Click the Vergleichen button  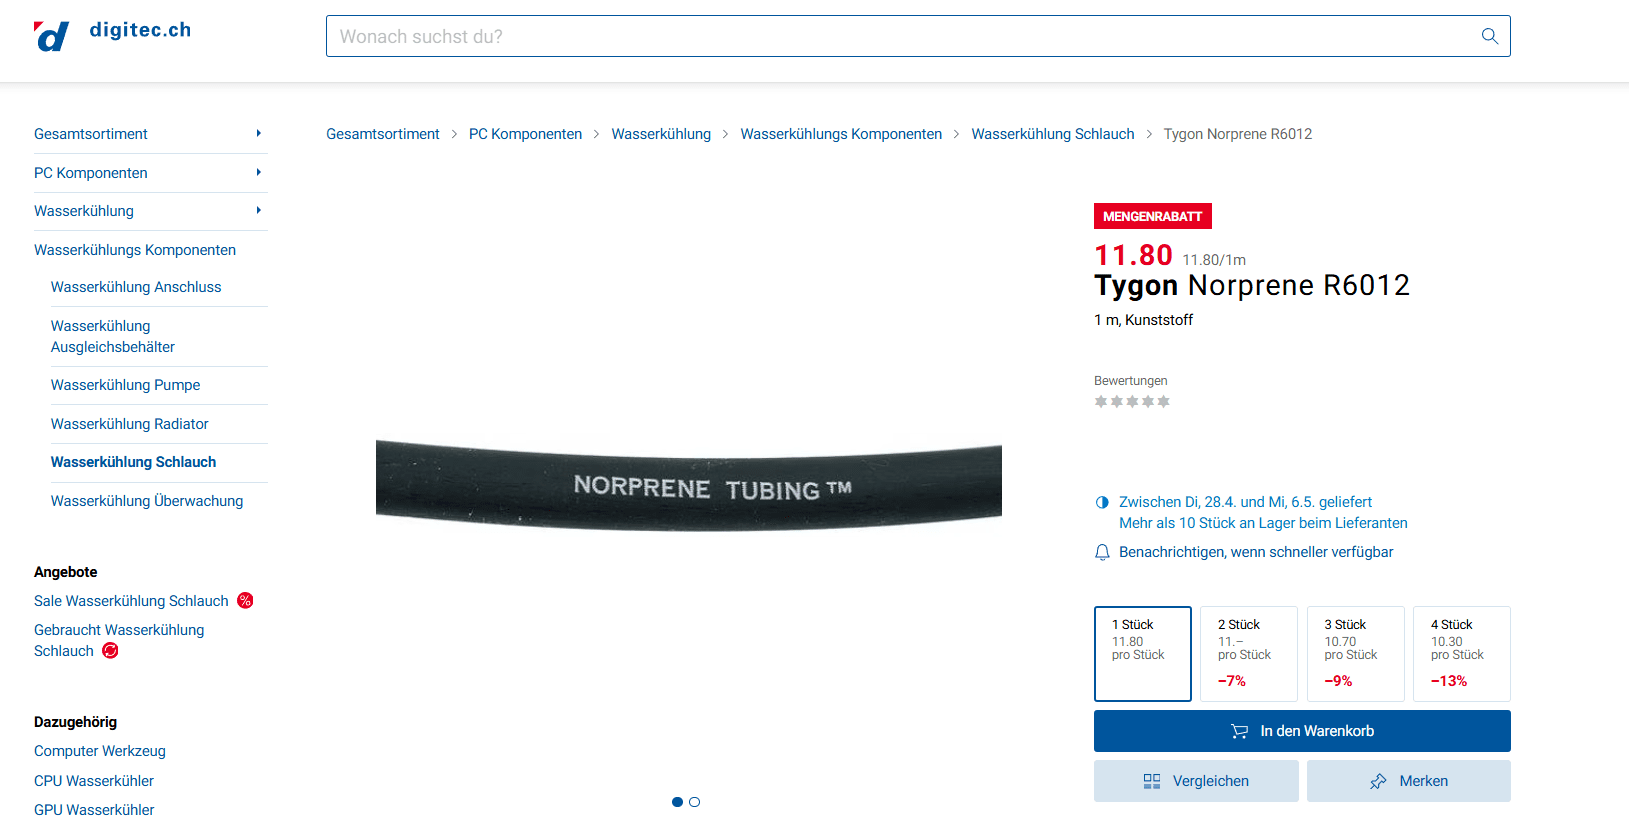1196,781
